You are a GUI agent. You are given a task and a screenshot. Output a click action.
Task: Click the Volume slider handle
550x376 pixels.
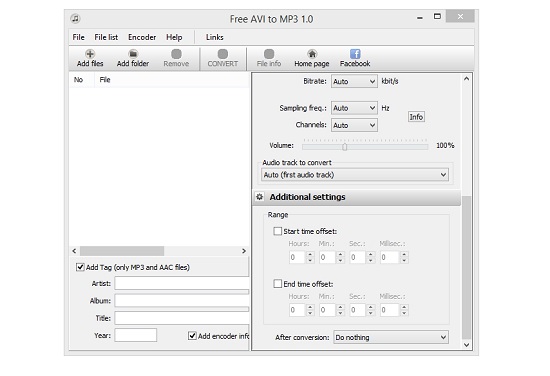[345, 147]
